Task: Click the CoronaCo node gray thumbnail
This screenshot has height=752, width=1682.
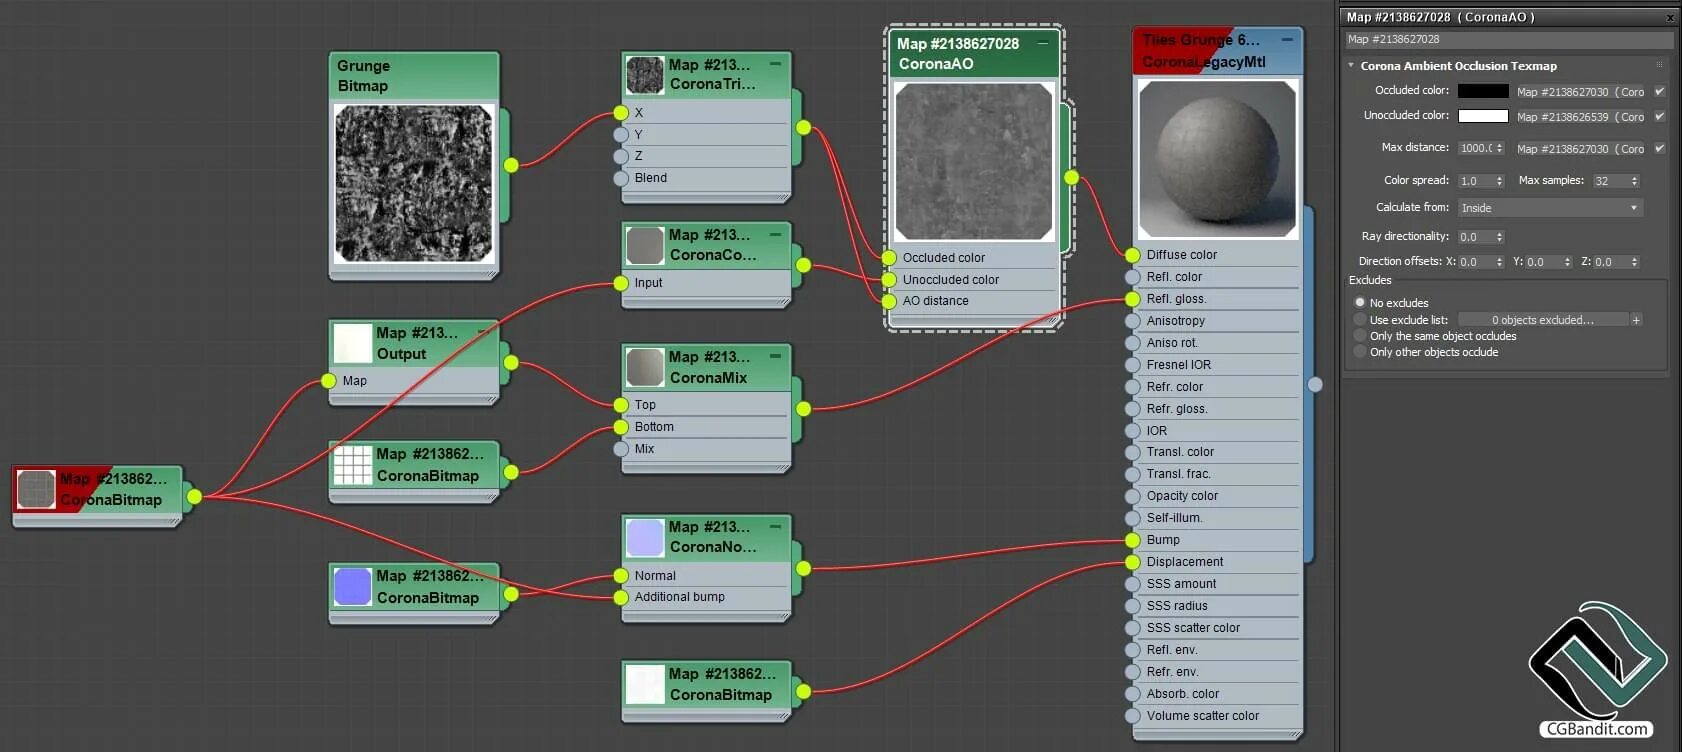Action: (x=645, y=245)
